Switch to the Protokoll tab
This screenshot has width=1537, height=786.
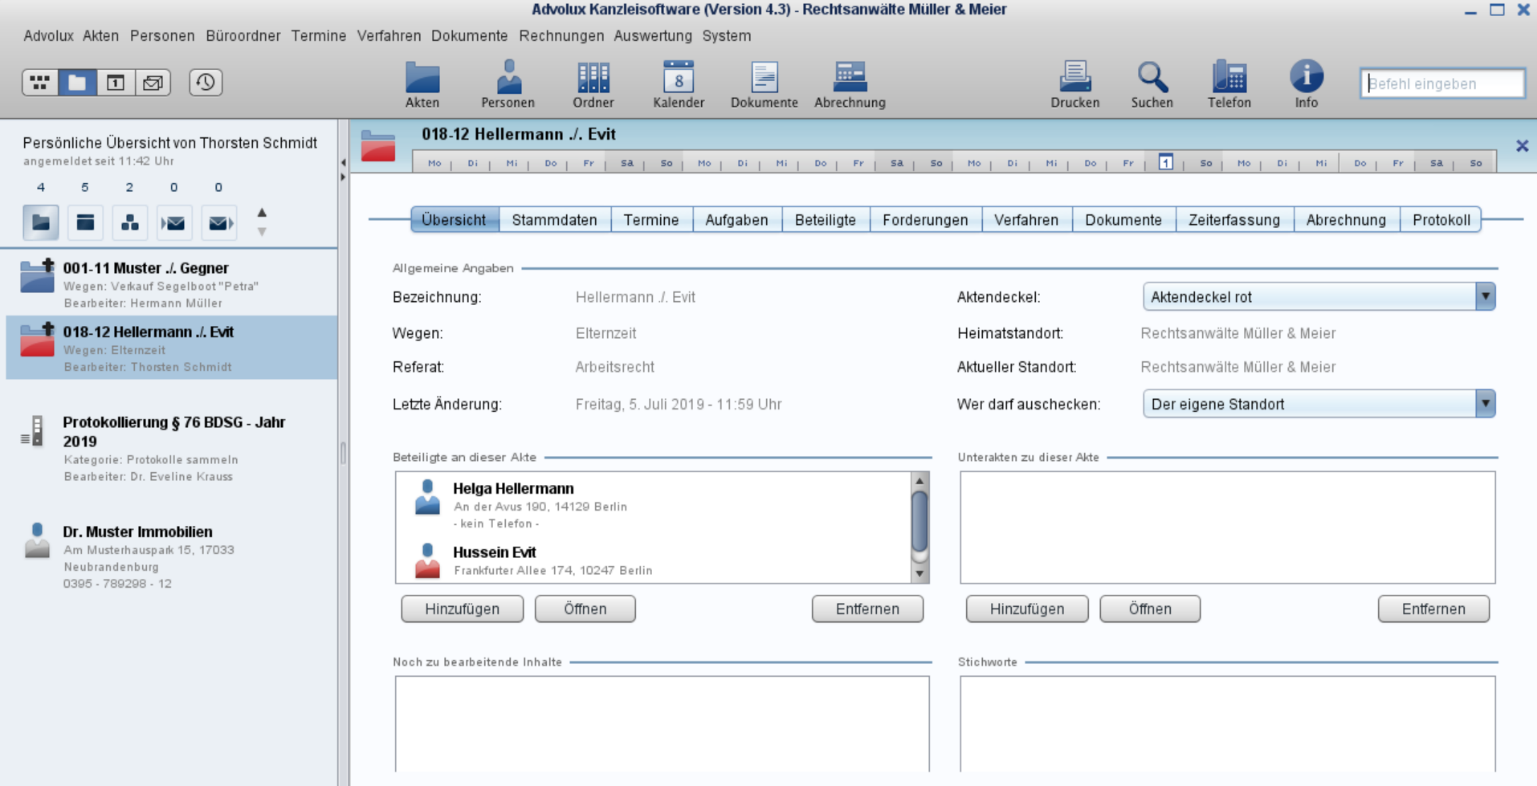1441,220
